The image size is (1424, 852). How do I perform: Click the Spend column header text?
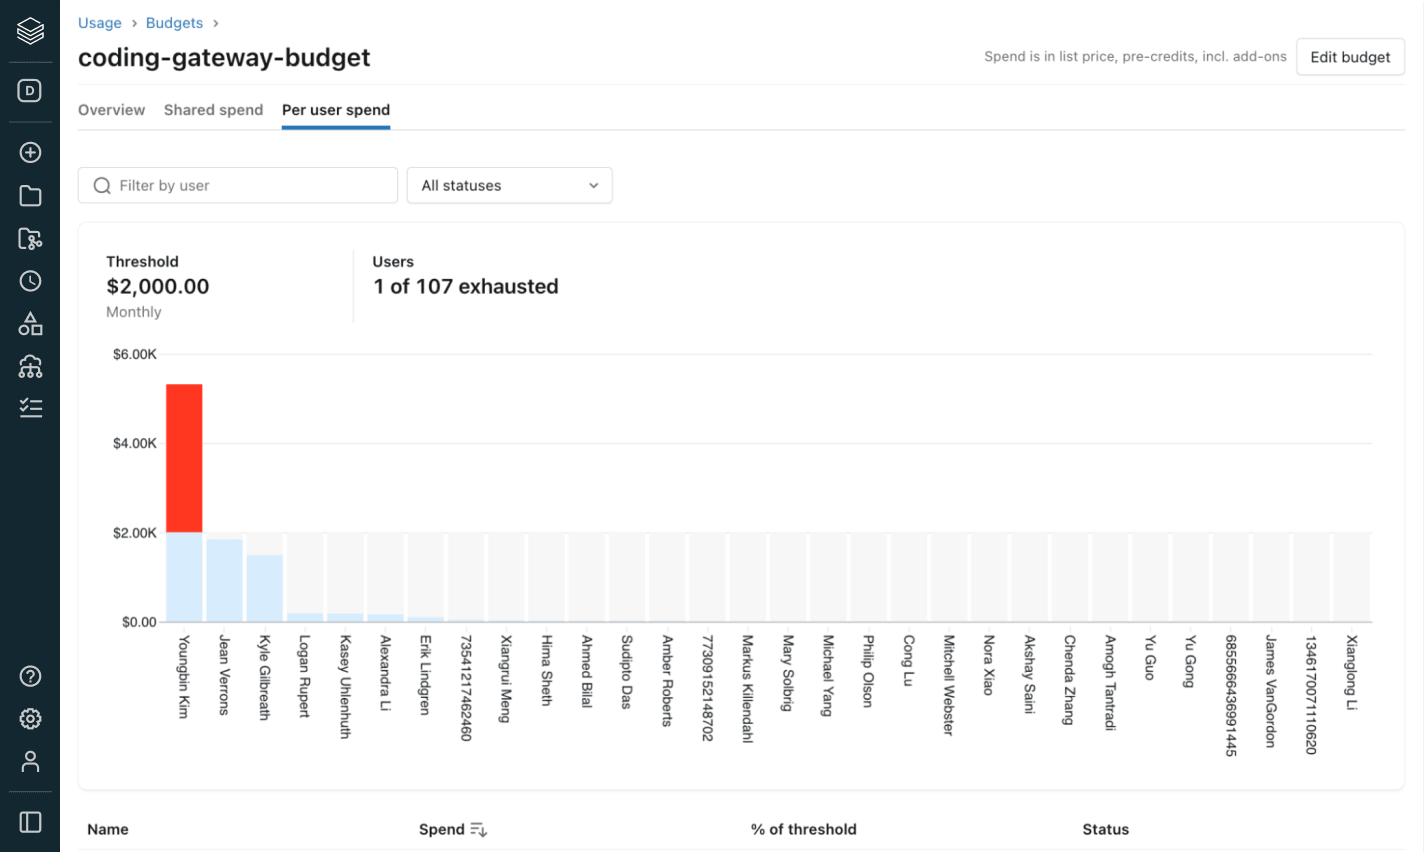pyautogui.click(x=442, y=829)
